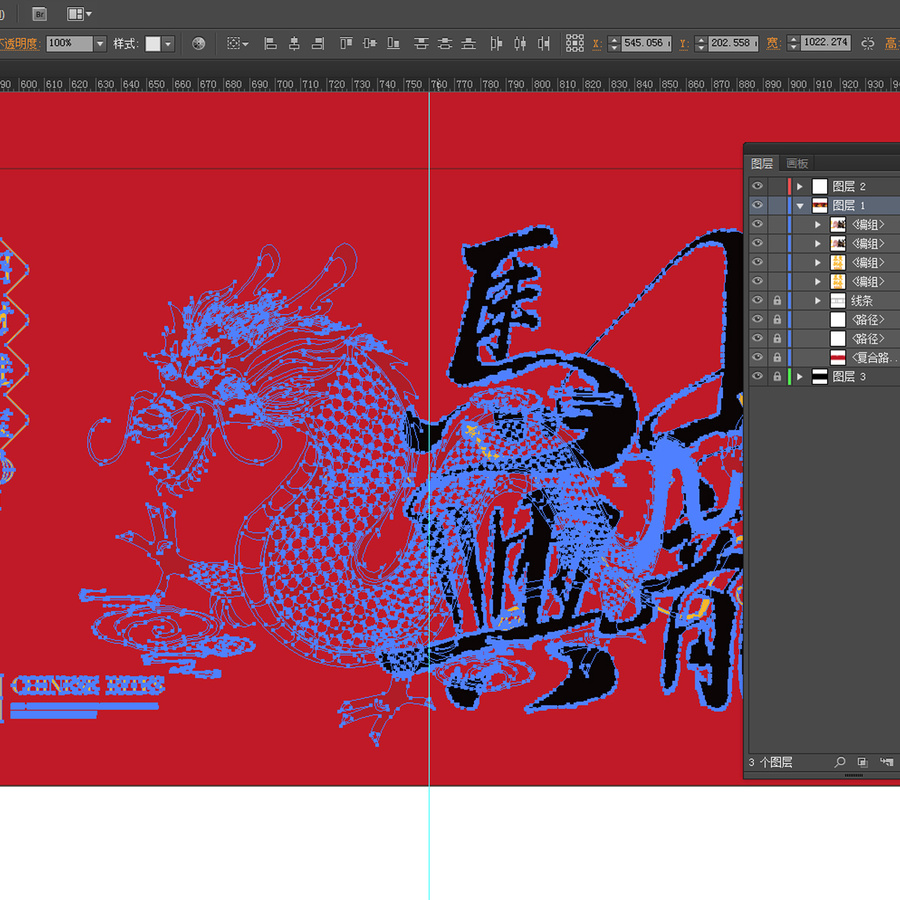Click the width value field 1022.274
The height and width of the screenshot is (900, 900).
click(x=825, y=42)
